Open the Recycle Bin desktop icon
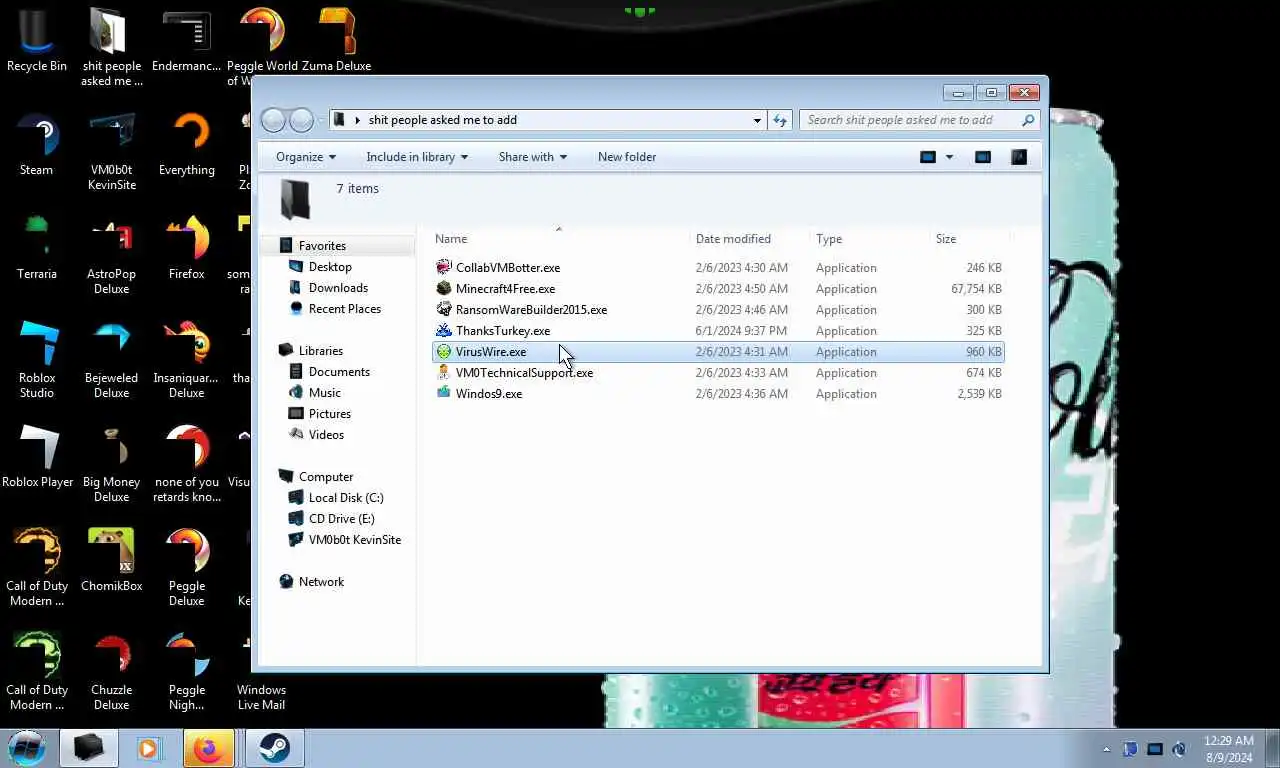The width and height of the screenshot is (1280, 768). coord(37,41)
